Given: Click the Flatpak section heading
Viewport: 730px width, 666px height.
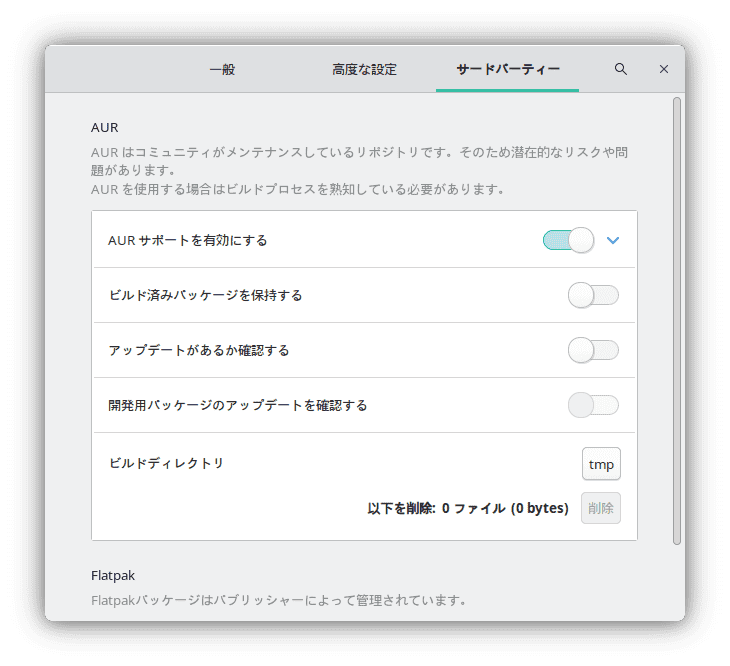Looking at the screenshot, I should pyautogui.click(x=113, y=576).
